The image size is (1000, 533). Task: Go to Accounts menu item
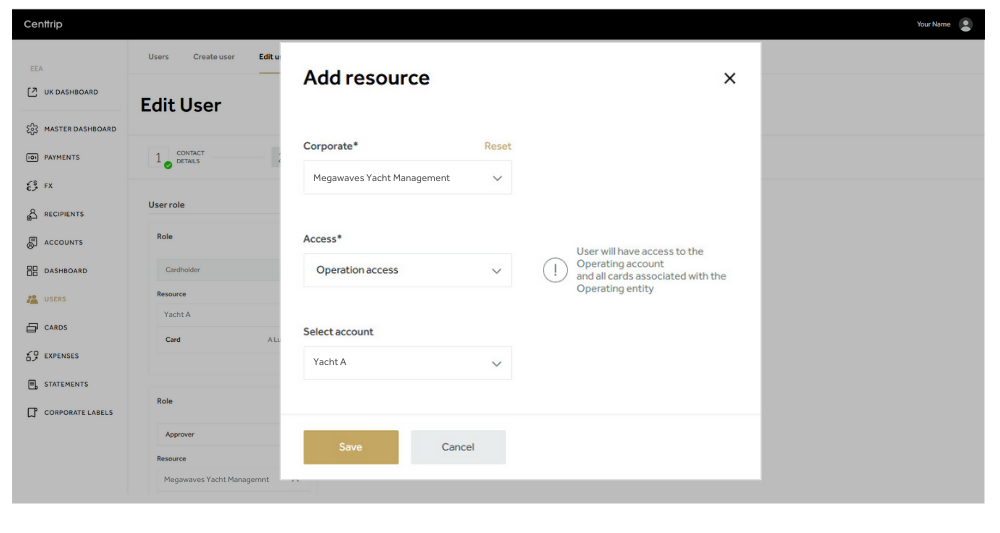[63, 243]
